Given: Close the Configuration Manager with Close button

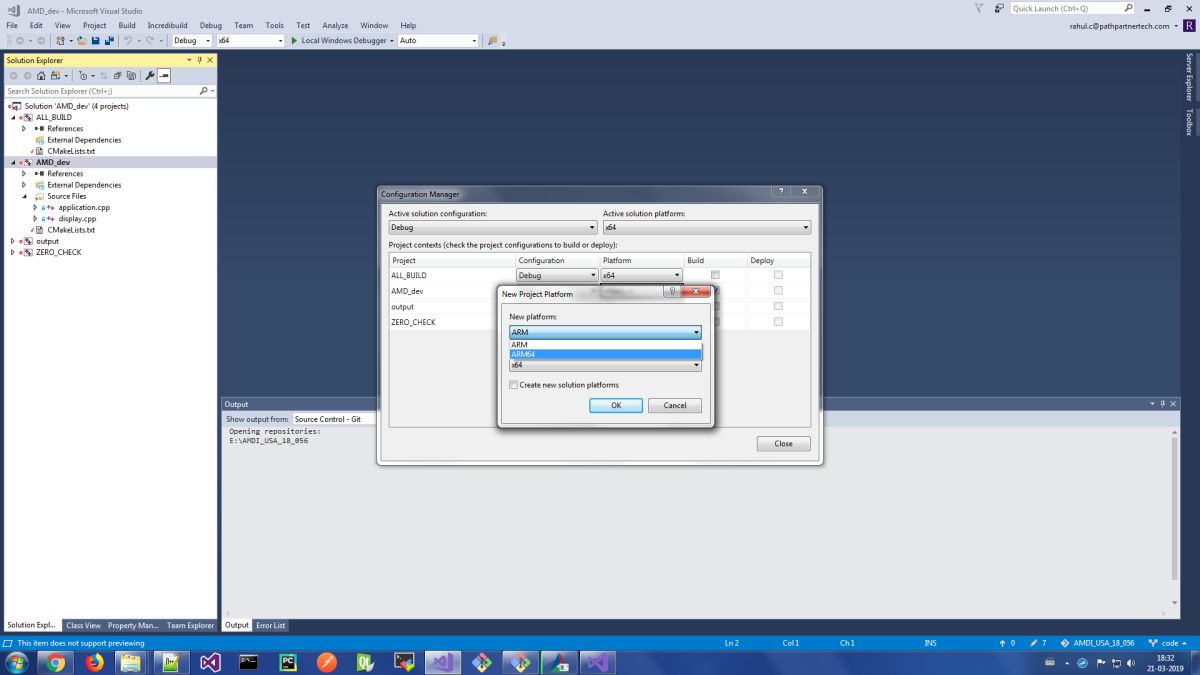Looking at the screenshot, I should [x=783, y=444].
